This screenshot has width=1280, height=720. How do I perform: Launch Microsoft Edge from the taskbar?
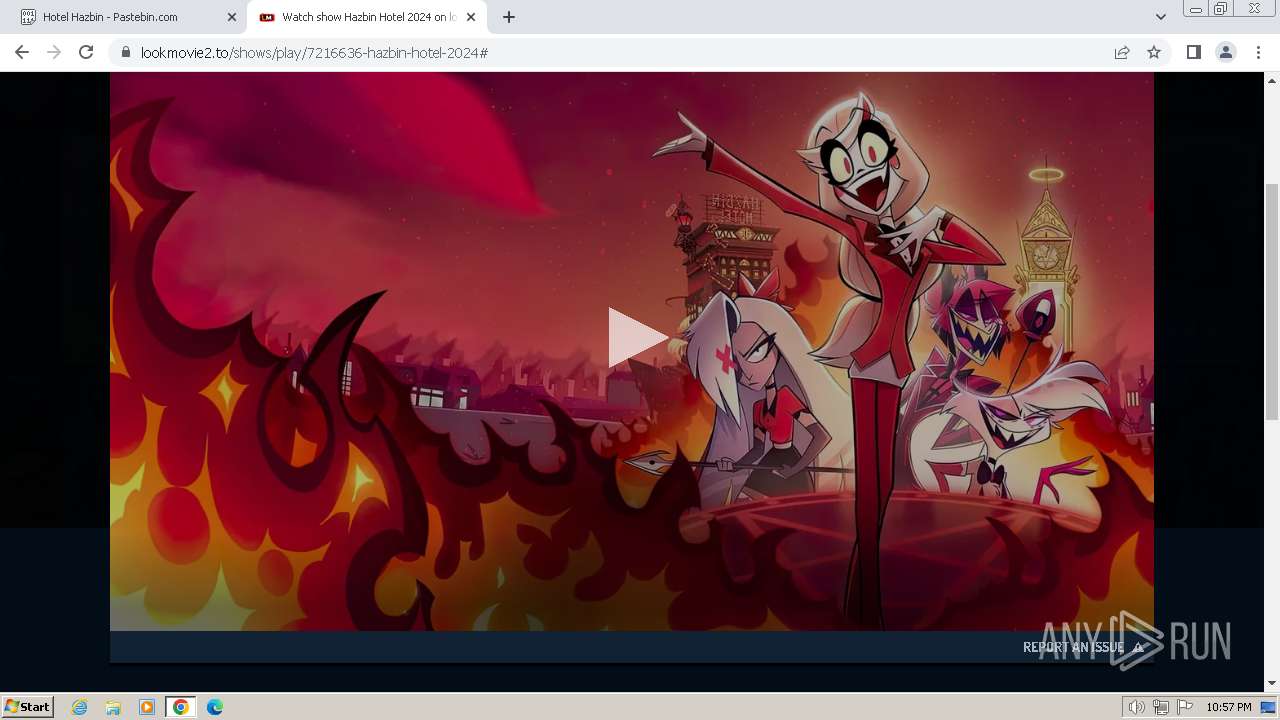point(215,707)
